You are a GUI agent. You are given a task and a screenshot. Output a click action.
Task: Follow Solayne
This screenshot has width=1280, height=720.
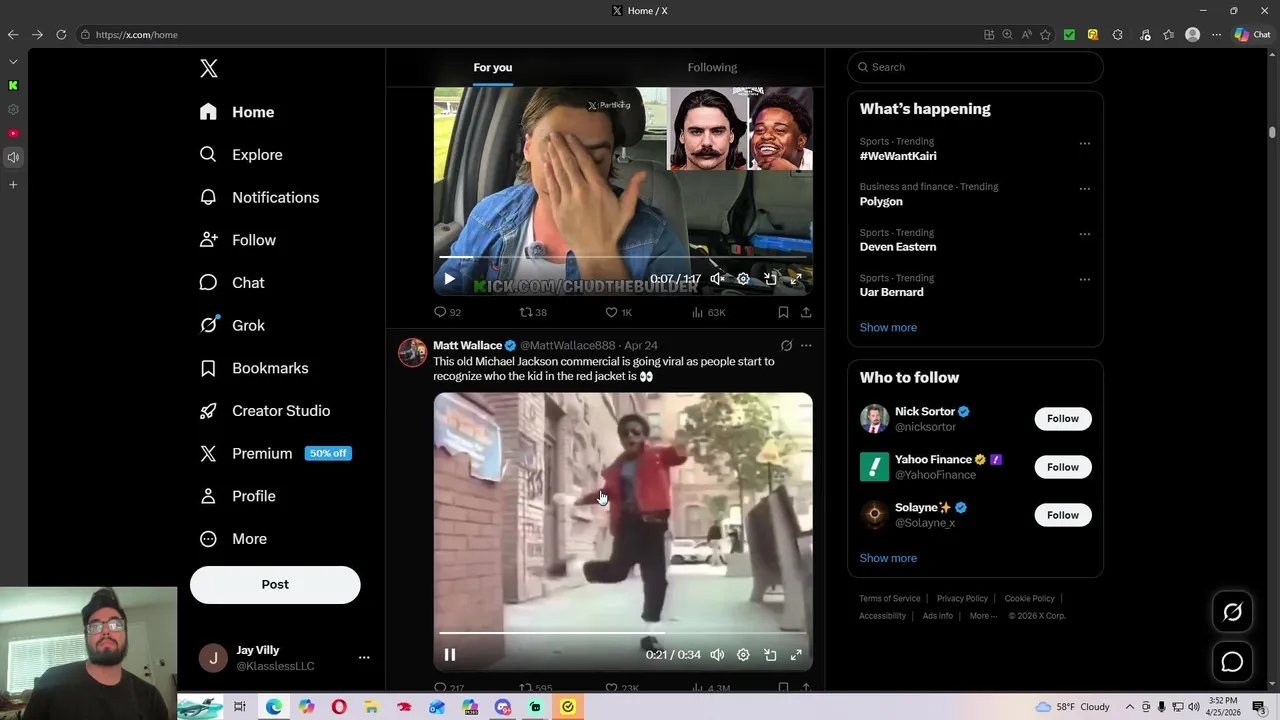pos(1062,515)
